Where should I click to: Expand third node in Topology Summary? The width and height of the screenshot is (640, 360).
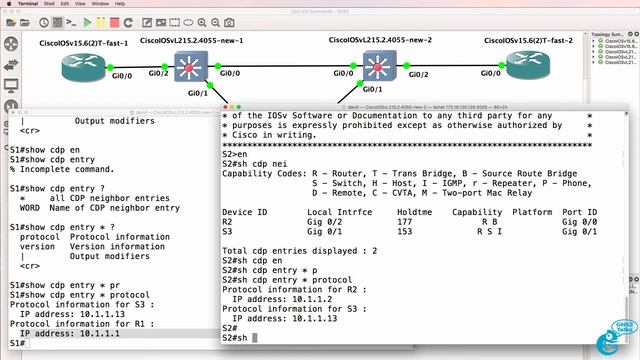(593, 51)
